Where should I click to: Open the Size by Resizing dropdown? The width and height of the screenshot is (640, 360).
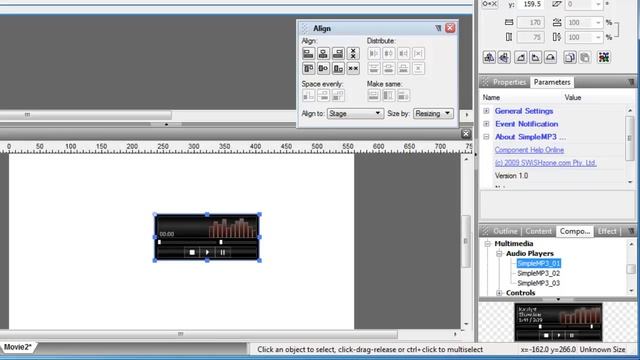click(x=433, y=113)
